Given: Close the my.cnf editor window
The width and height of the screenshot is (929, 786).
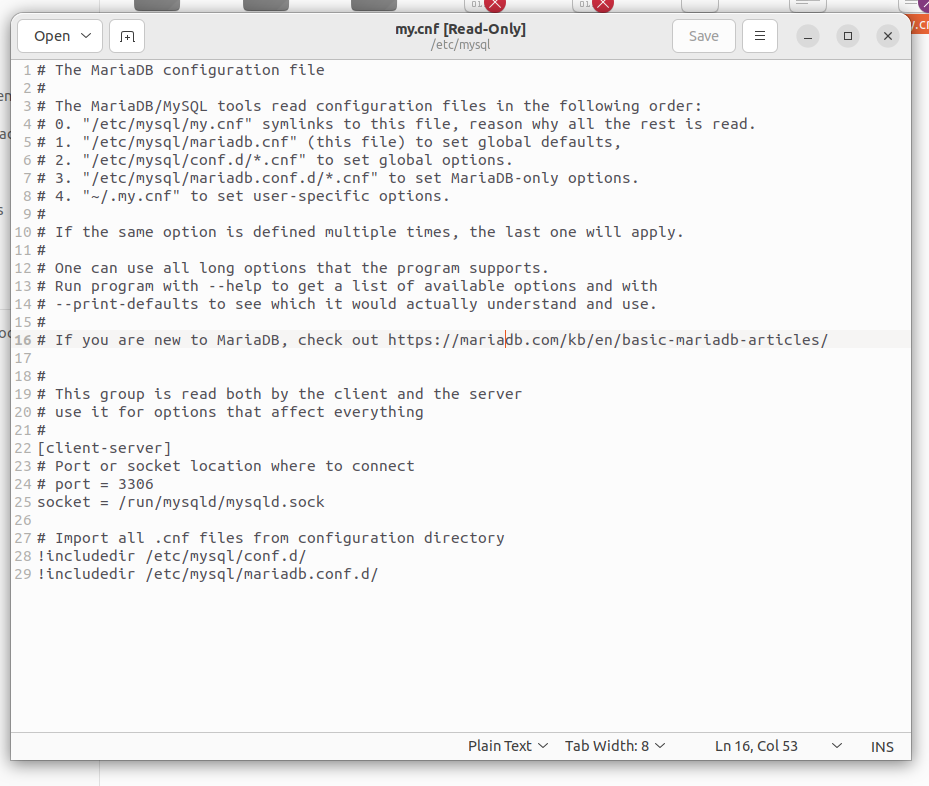Looking at the screenshot, I should coord(888,36).
